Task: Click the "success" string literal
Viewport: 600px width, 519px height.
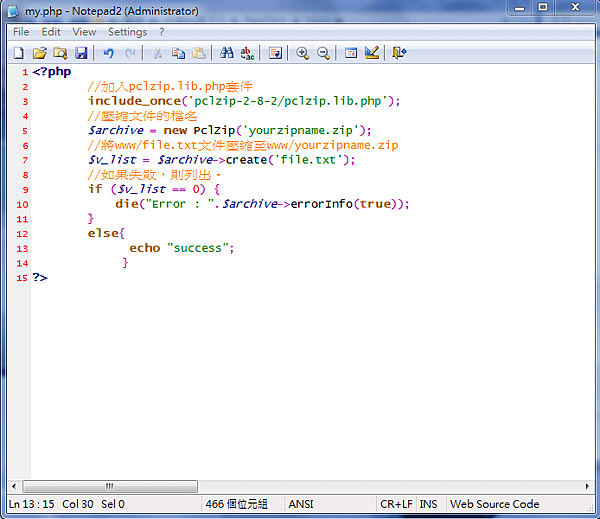Action: pos(198,248)
